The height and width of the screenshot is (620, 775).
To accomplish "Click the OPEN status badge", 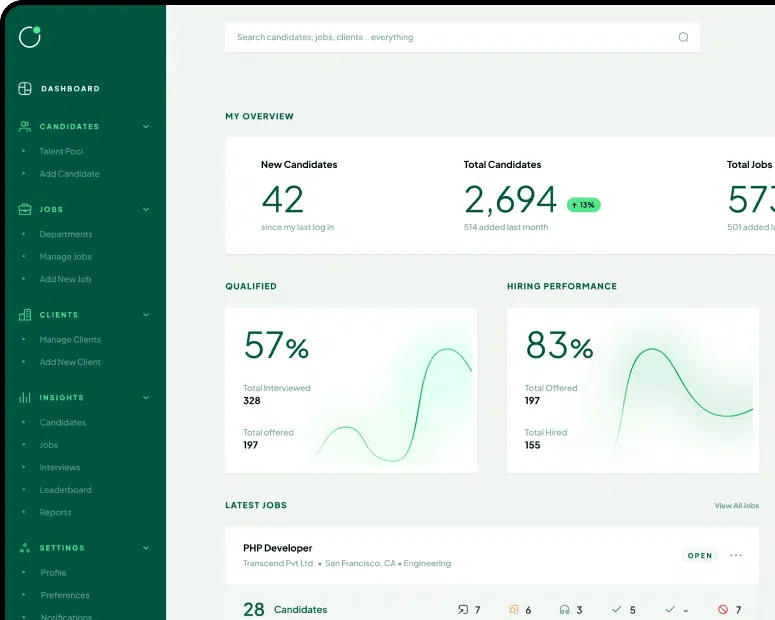I will tap(700, 556).
